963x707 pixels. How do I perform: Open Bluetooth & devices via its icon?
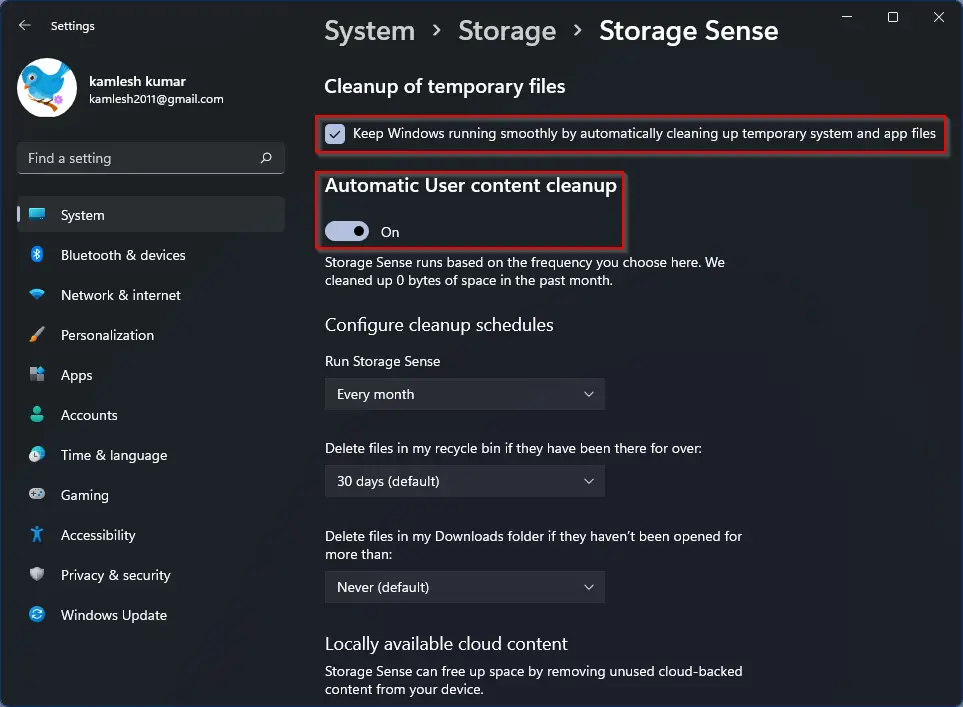(x=37, y=254)
